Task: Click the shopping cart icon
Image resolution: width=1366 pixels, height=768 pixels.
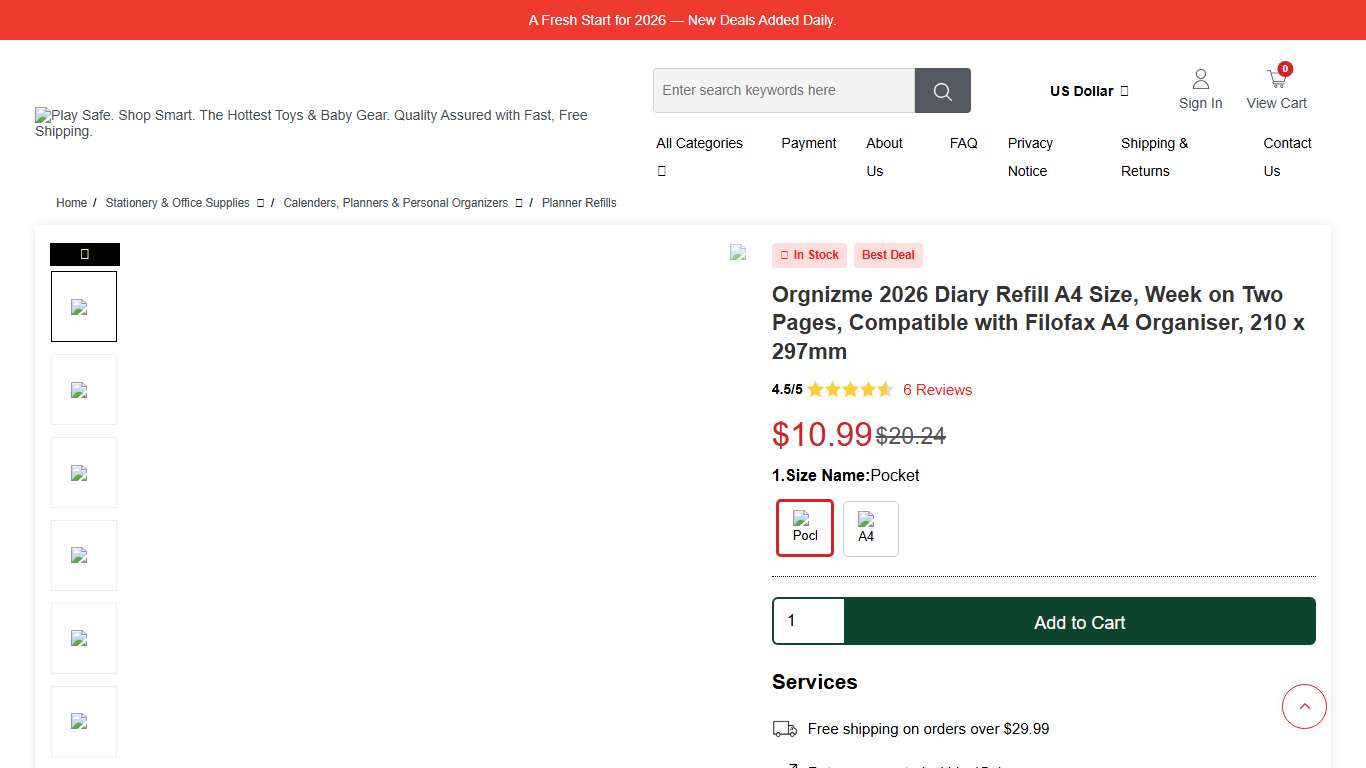Action: 1276,78
